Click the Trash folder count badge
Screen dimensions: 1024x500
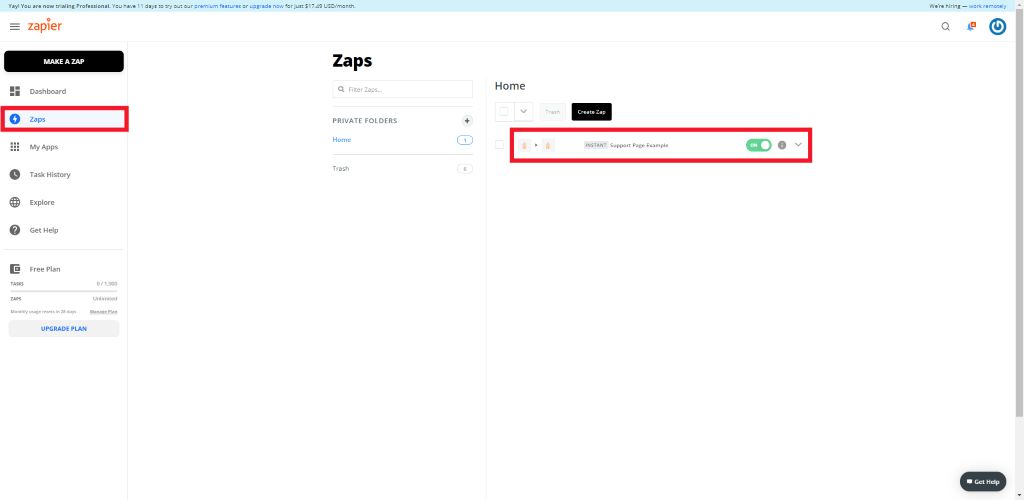tap(465, 168)
